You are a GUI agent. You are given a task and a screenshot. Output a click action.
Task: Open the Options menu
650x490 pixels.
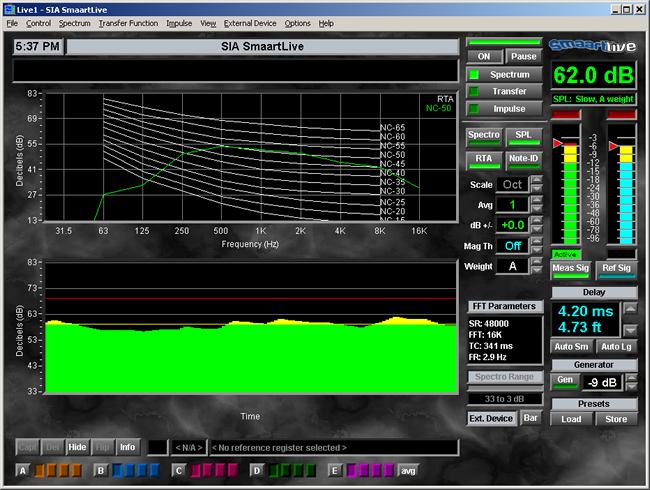click(x=297, y=24)
